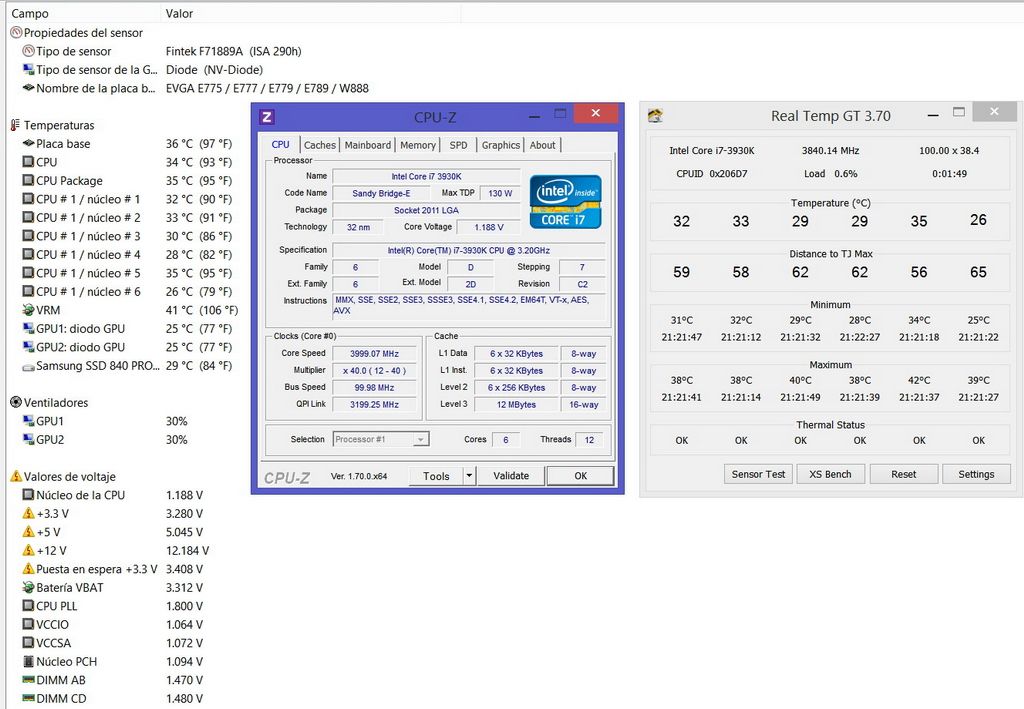
Task: Click the CPU Package chip icon
Action: 29,181
